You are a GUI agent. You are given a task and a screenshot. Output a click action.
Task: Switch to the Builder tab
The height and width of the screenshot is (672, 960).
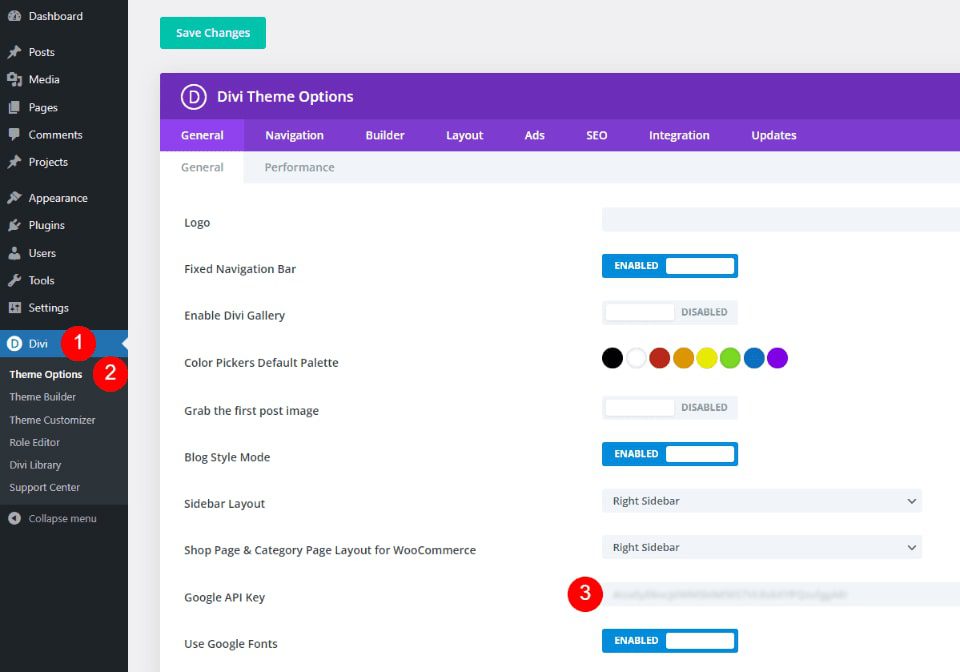click(385, 134)
